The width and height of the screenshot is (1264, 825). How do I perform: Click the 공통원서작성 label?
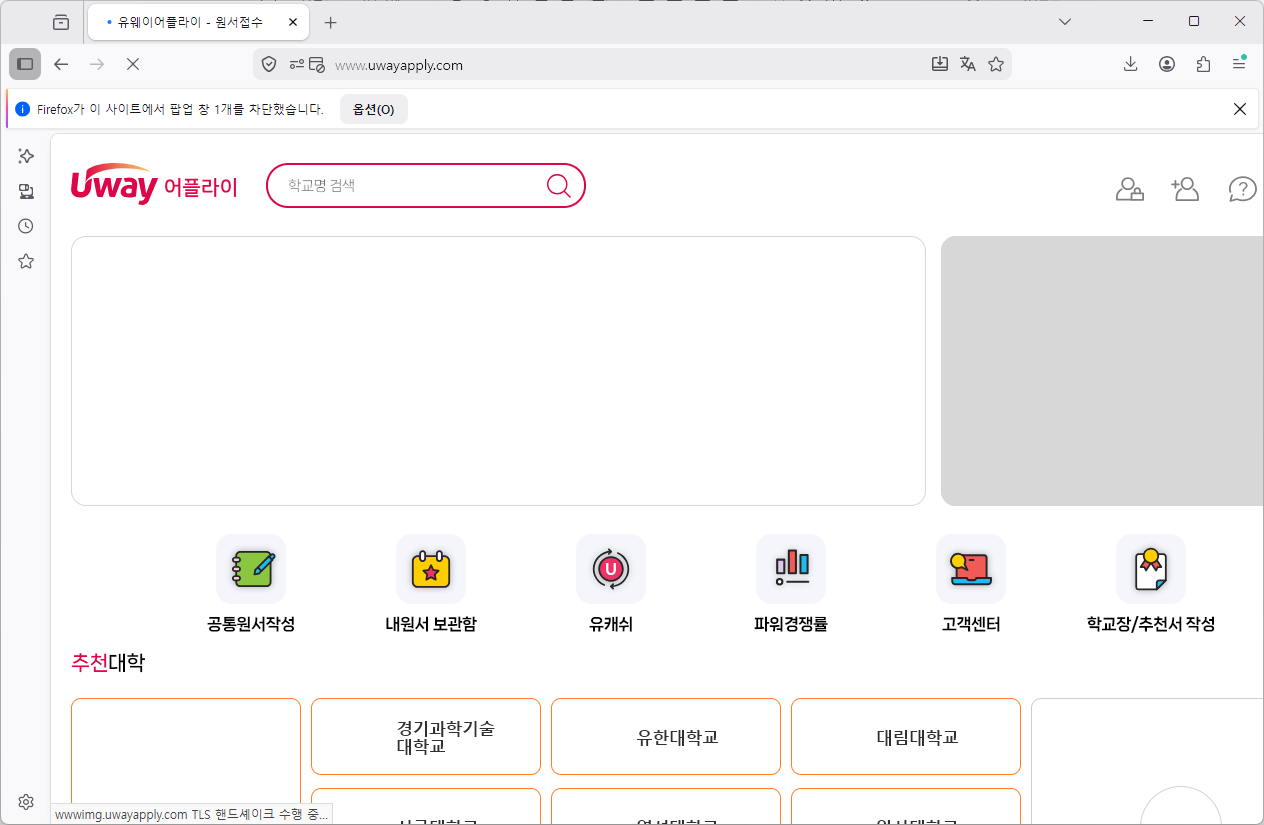point(251,625)
